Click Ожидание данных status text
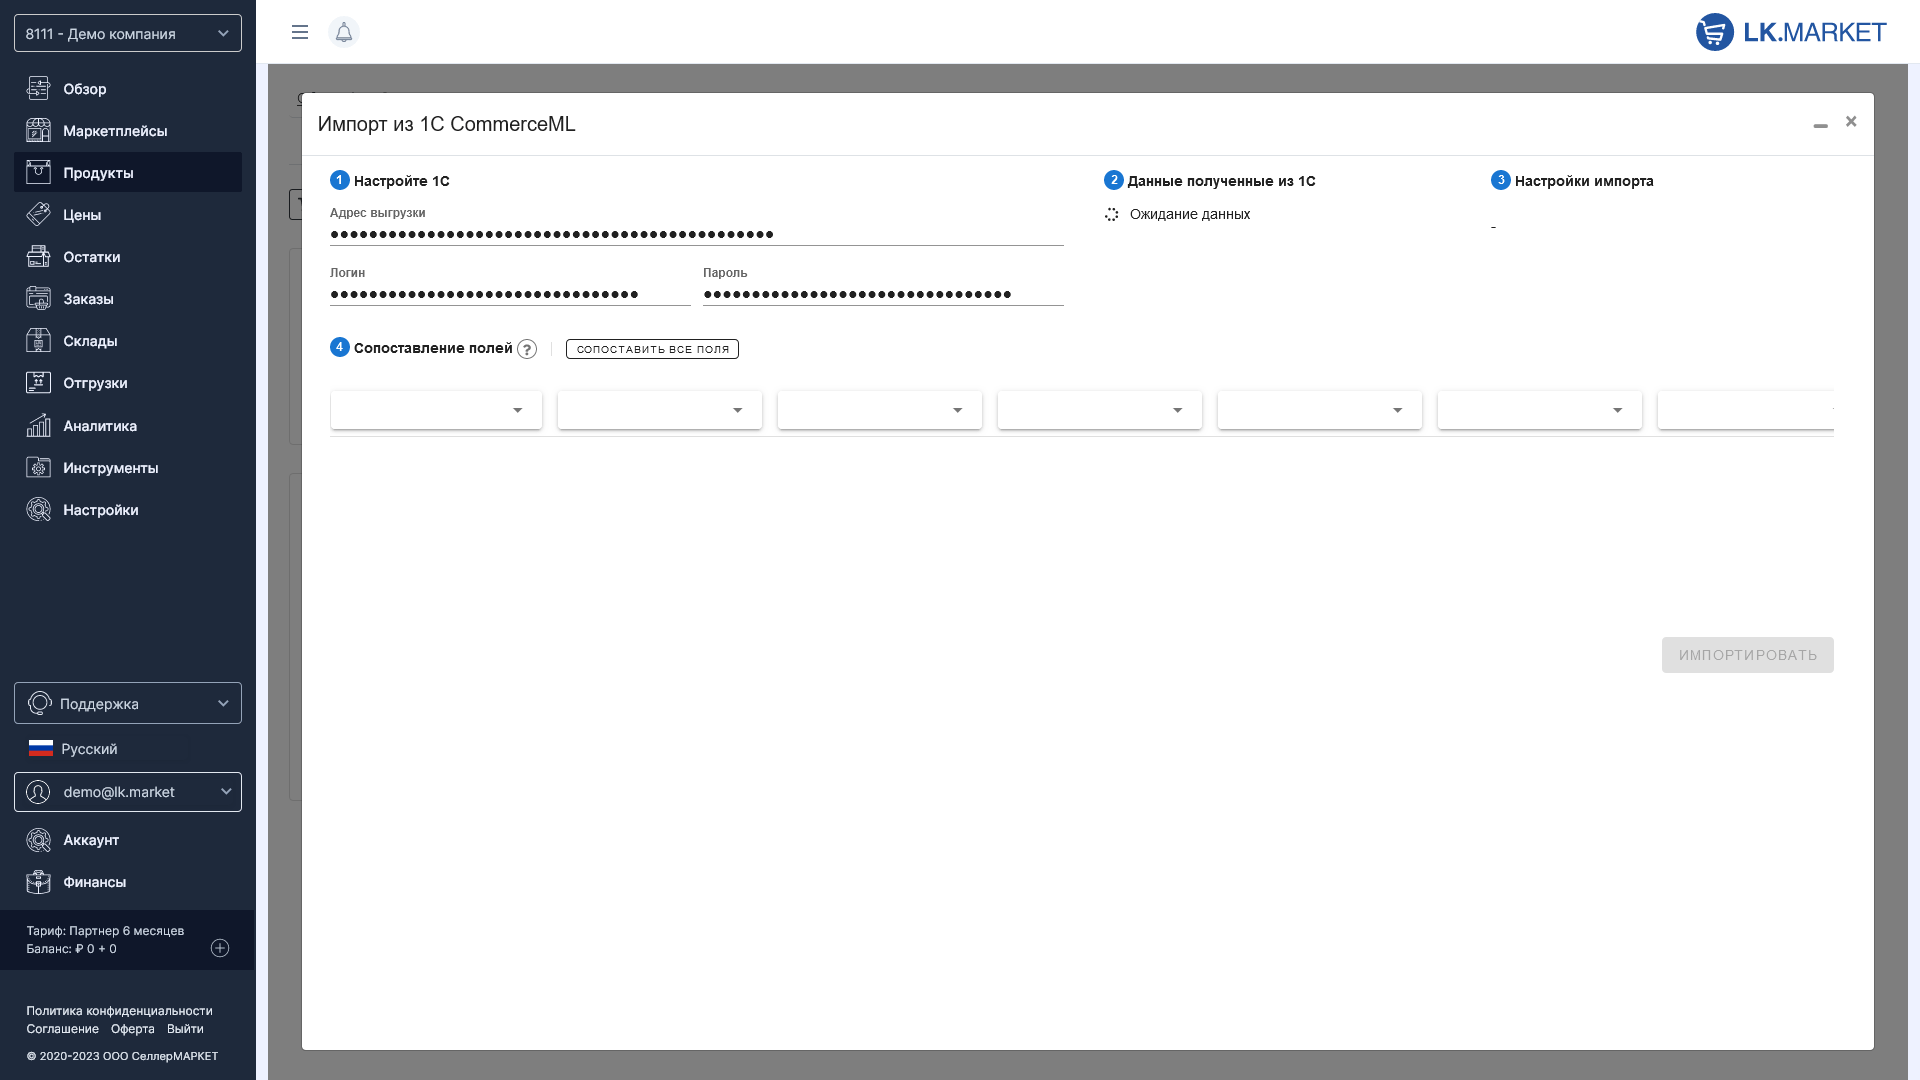The width and height of the screenshot is (1920, 1080). tap(1190, 214)
